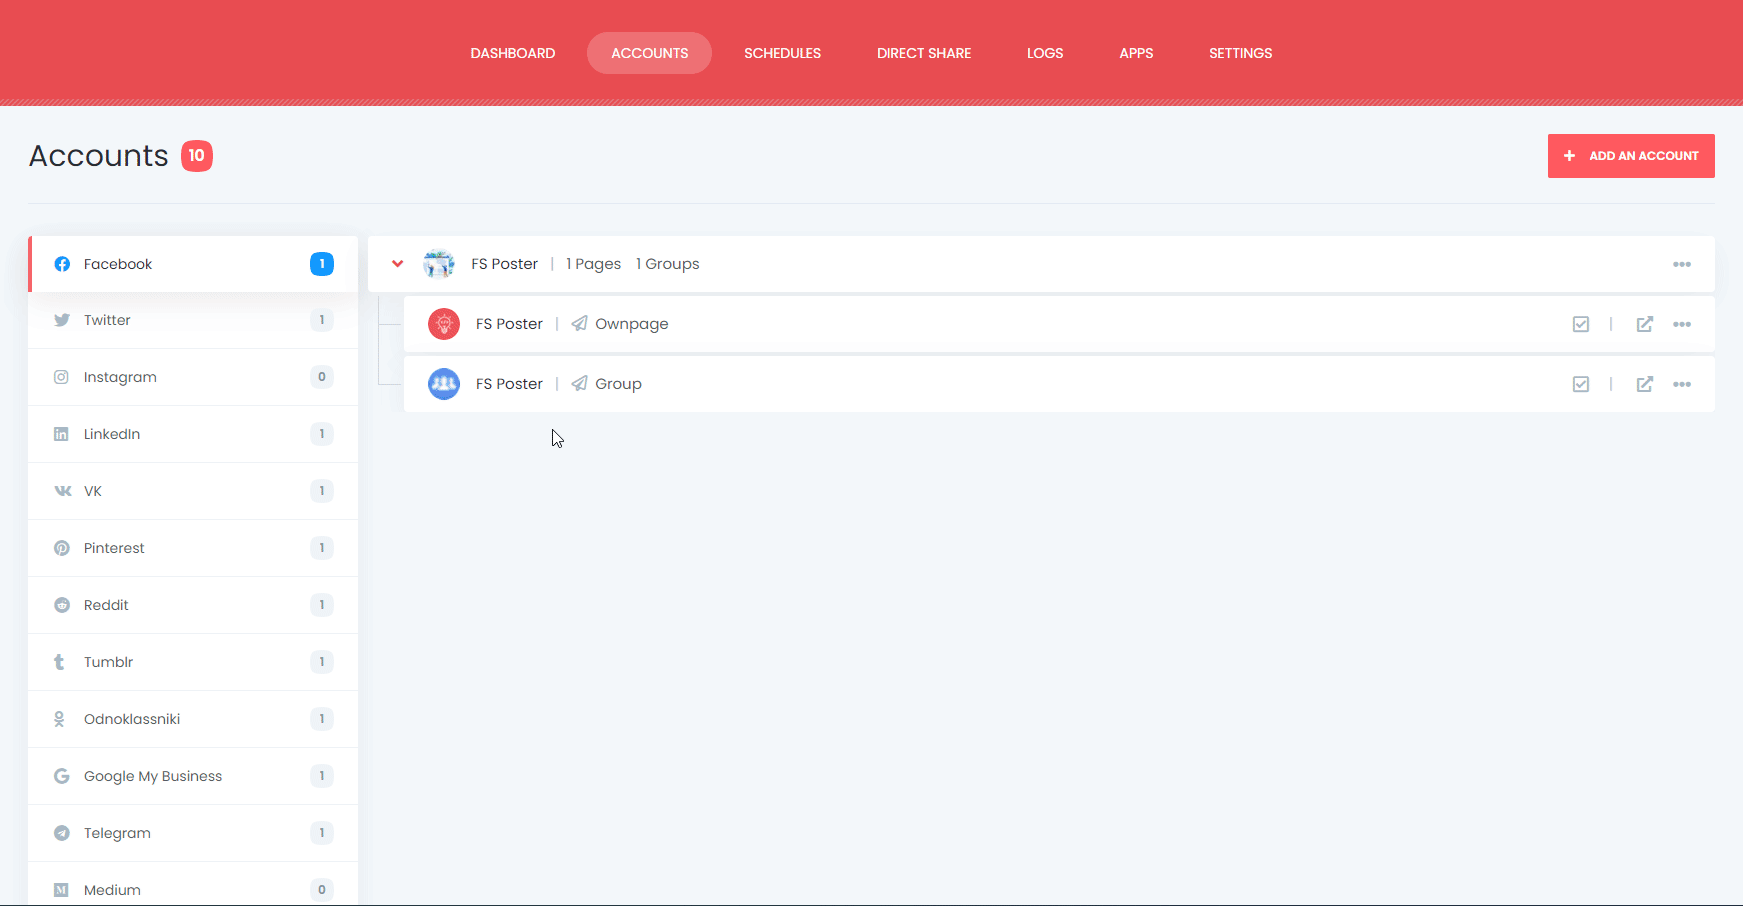
Task: Select Facebook in the network list
Action: (x=193, y=264)
